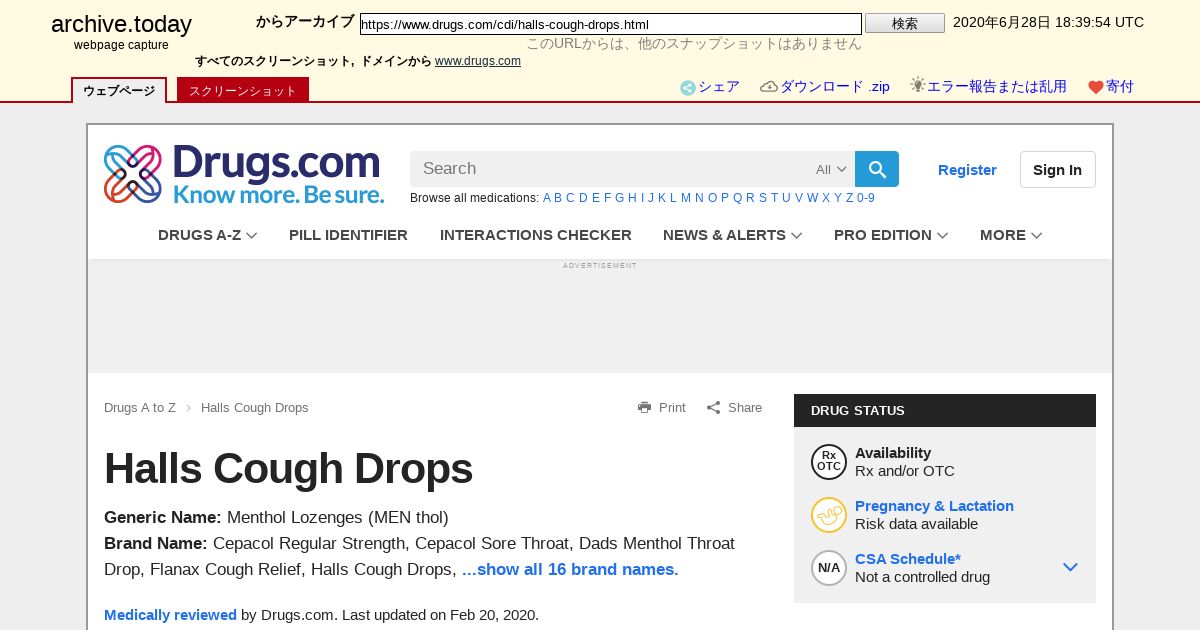Click the blue magnifier search button
Image resolution: width=1200 pixels, height=630 pixels.
tap(877, 169)
